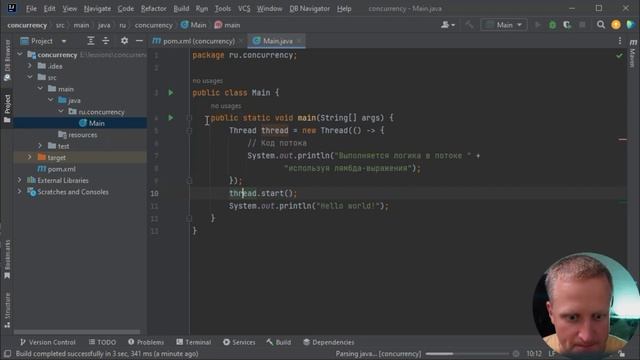Click Collapse All icon in Project panel
Screen dimensions: 640x360
point(106,41)
